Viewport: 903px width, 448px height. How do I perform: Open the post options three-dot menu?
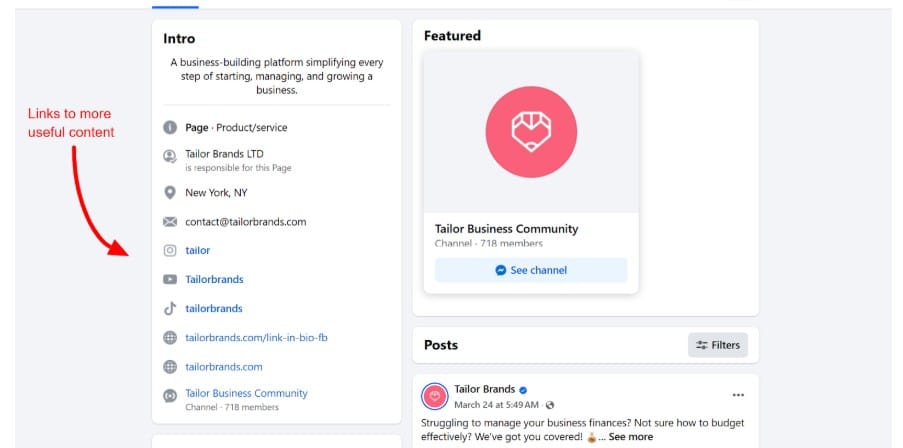pyautogui.click(x=738, y=395)
